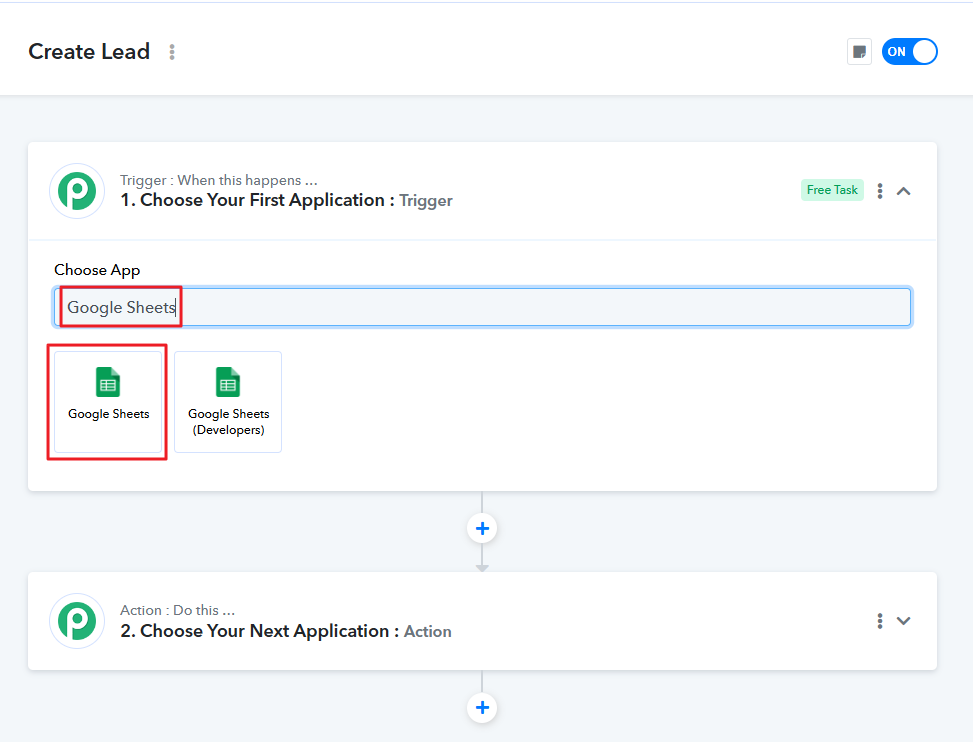The height and width of the screenshot is (742, 973).
Task: Click the Free Task badge
Action: [832, 190]
